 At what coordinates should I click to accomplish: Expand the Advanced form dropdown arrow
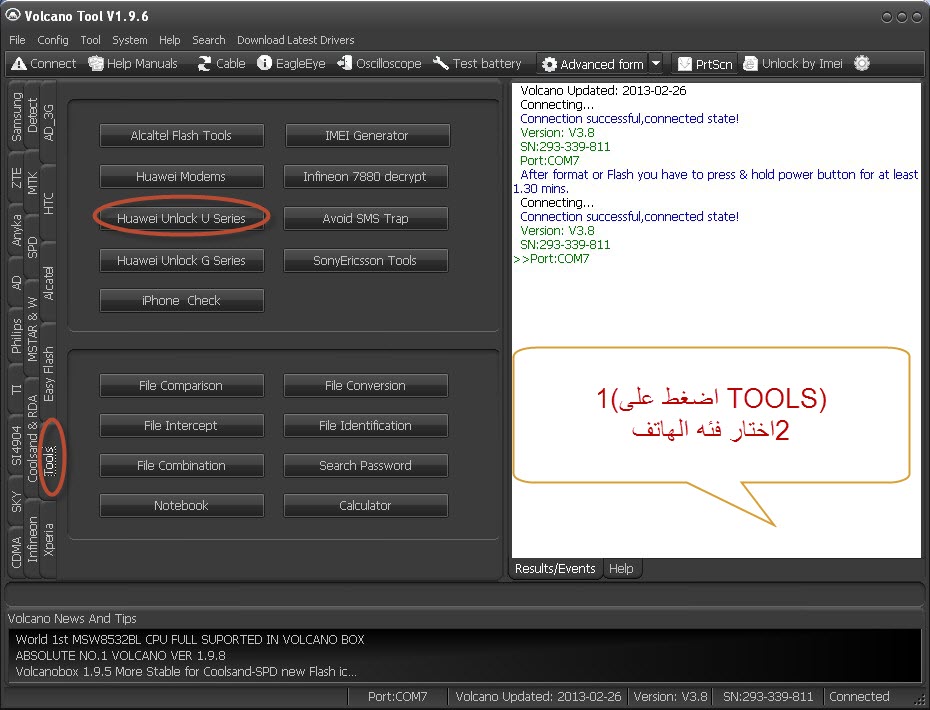656,63
